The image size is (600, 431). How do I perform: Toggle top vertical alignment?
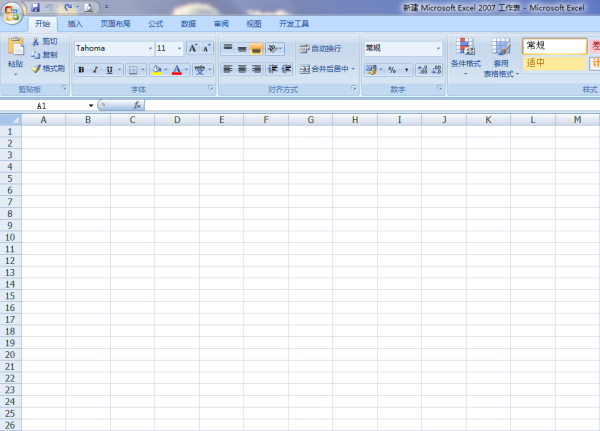pos(228,48)
